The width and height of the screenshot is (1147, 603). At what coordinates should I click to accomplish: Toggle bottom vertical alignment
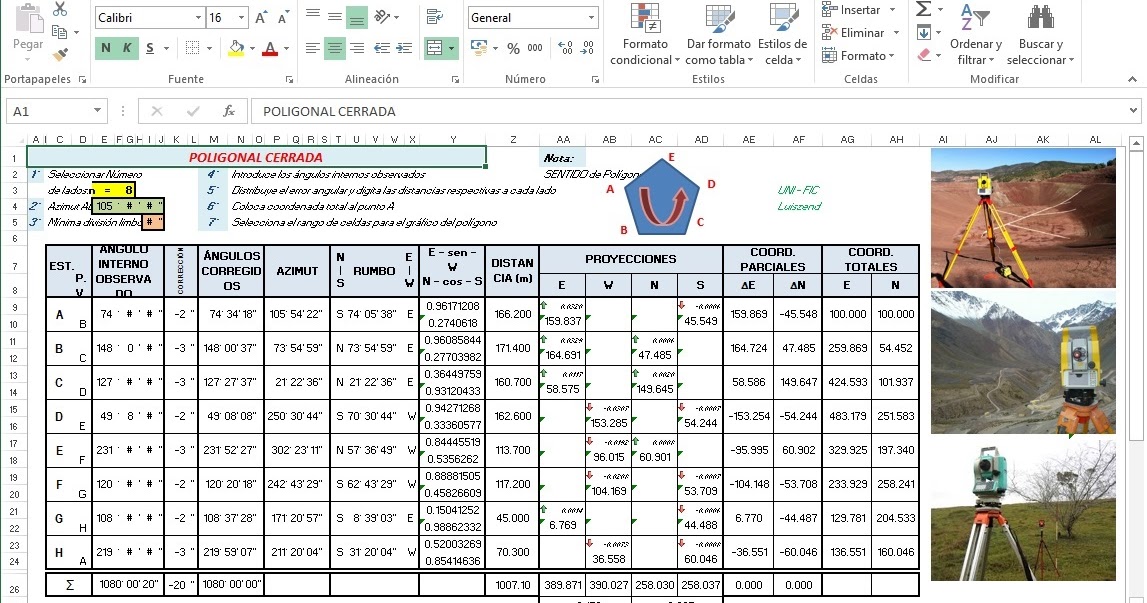click(x=357, y=18)
